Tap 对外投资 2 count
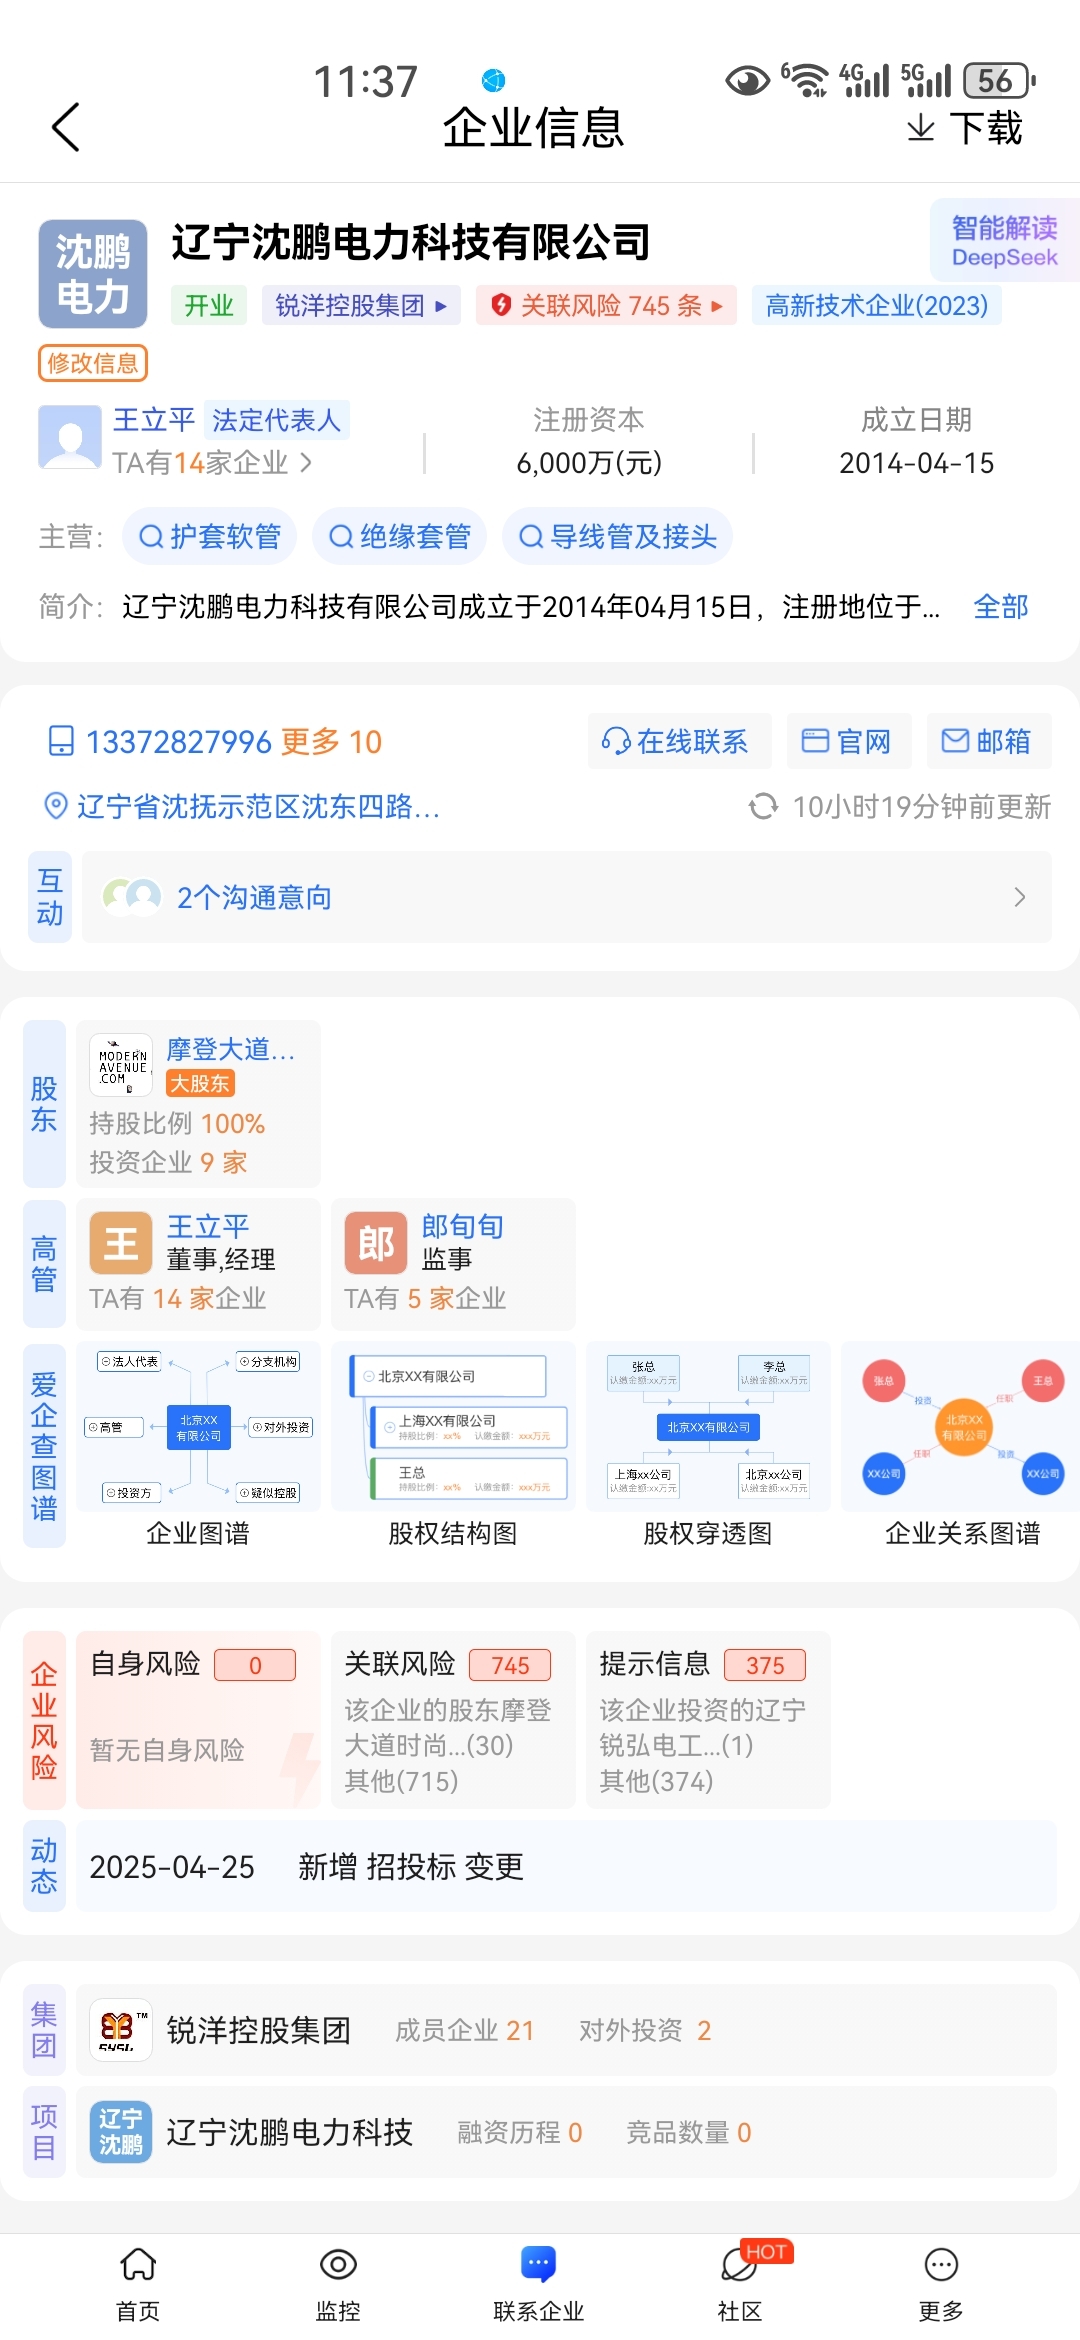This screenshot has height=2340, width=1080. point(645,2030)
